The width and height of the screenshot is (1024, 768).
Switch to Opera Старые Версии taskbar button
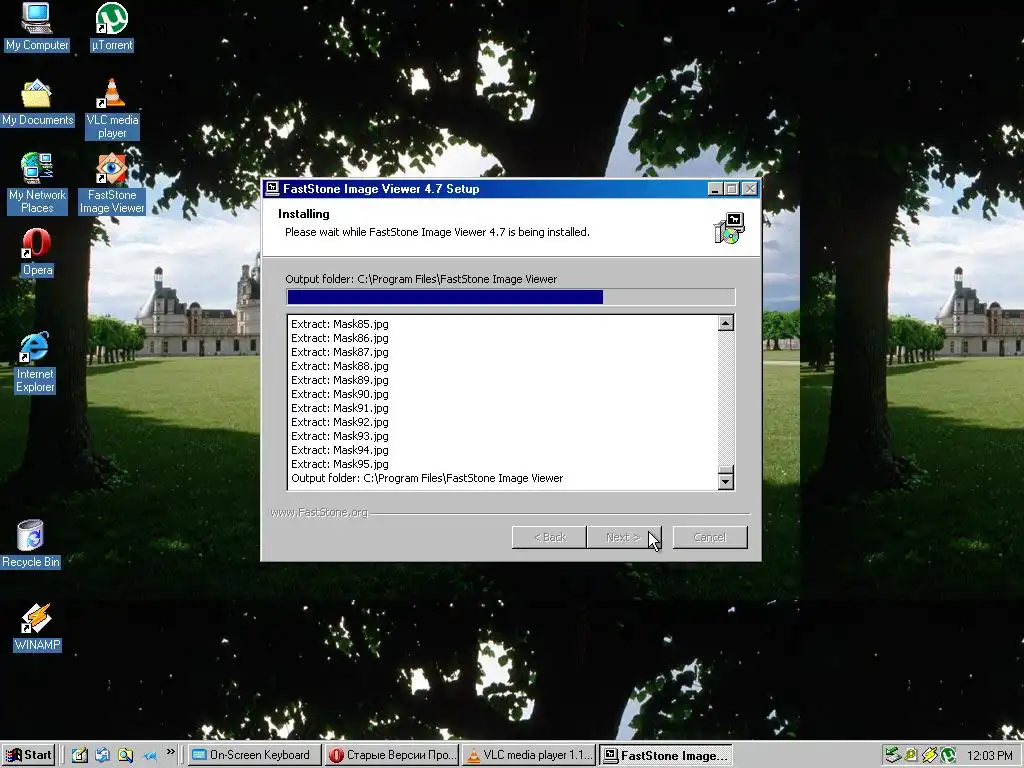393,755
